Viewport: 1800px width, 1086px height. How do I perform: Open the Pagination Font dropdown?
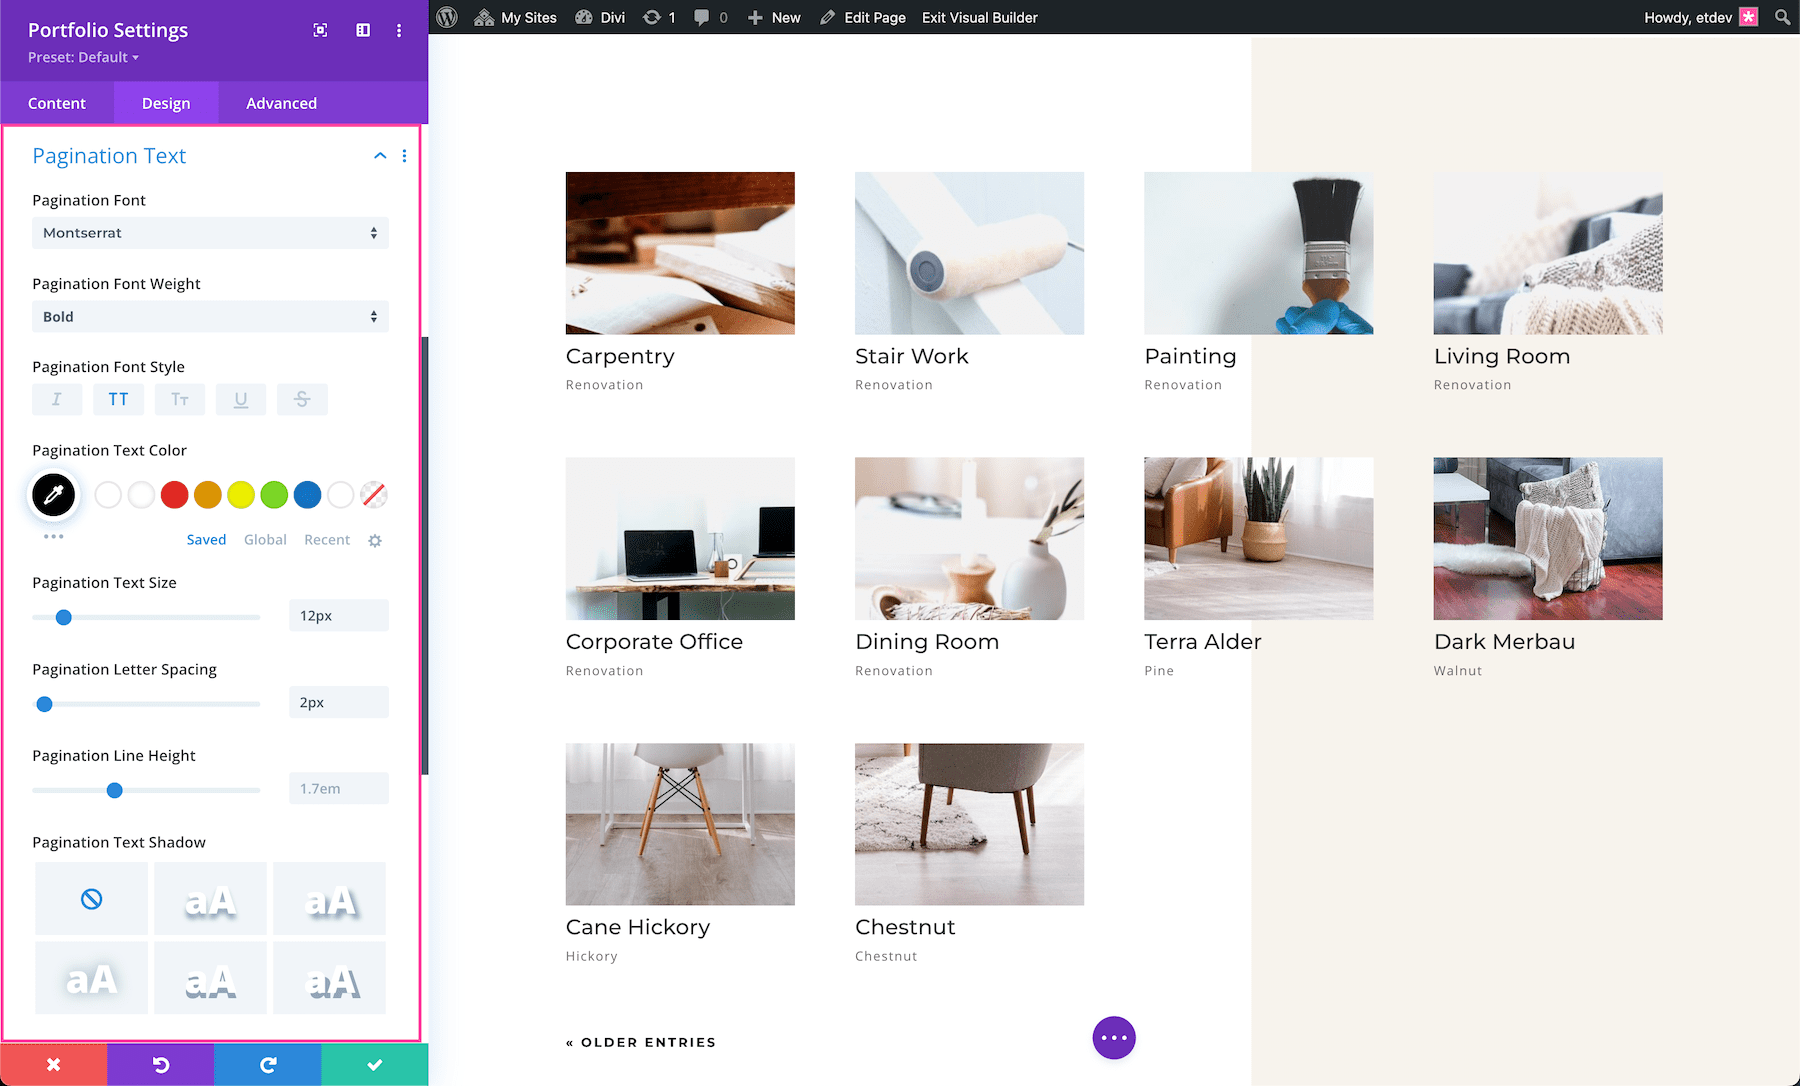pos(210,233)
